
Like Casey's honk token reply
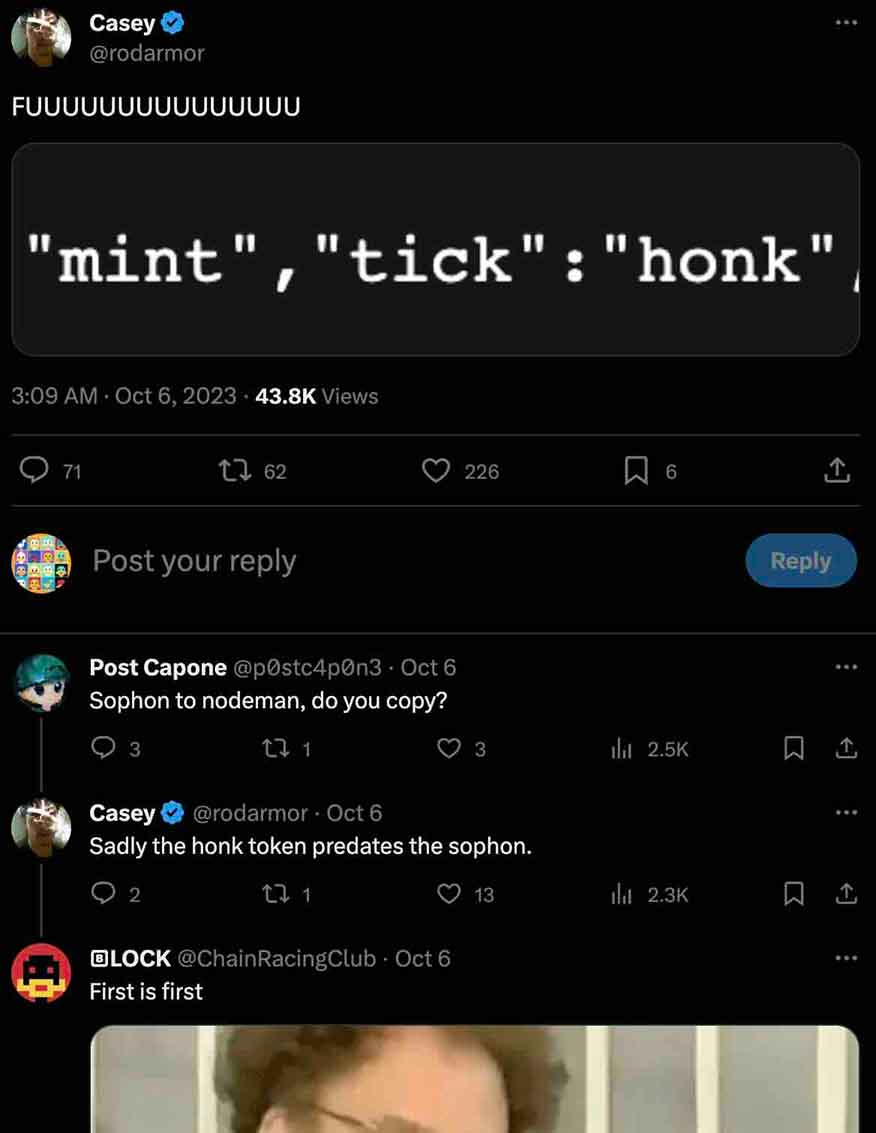coord(450,894)
